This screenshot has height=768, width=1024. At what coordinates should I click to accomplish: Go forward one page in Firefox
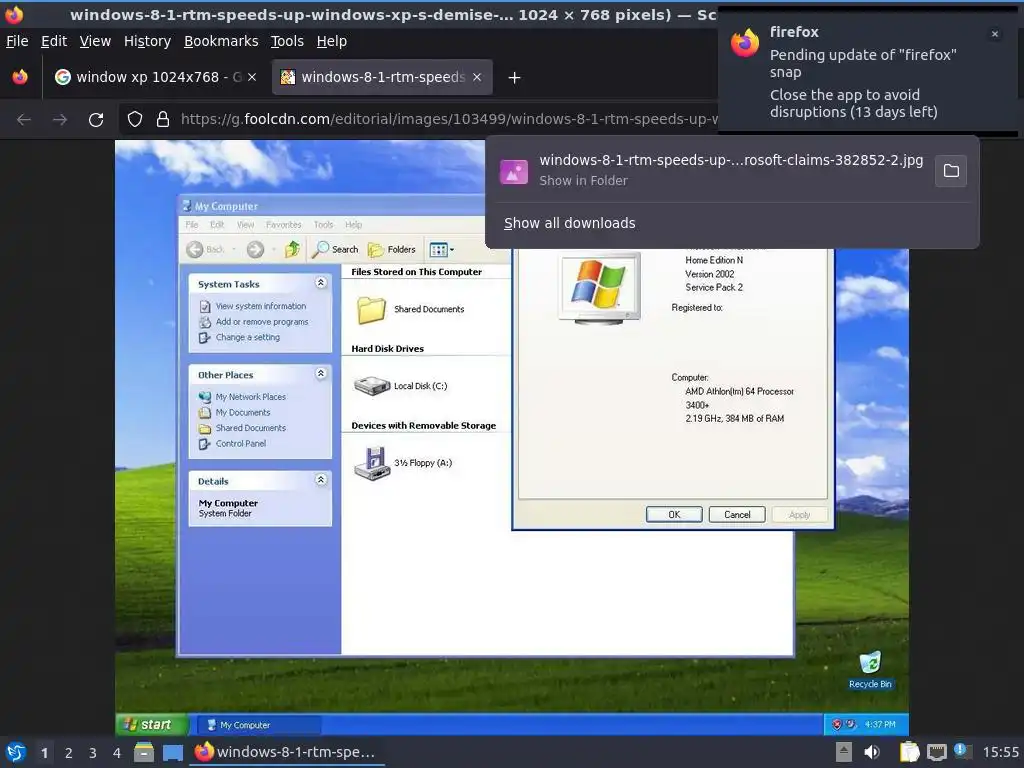[x=59, y=120]
